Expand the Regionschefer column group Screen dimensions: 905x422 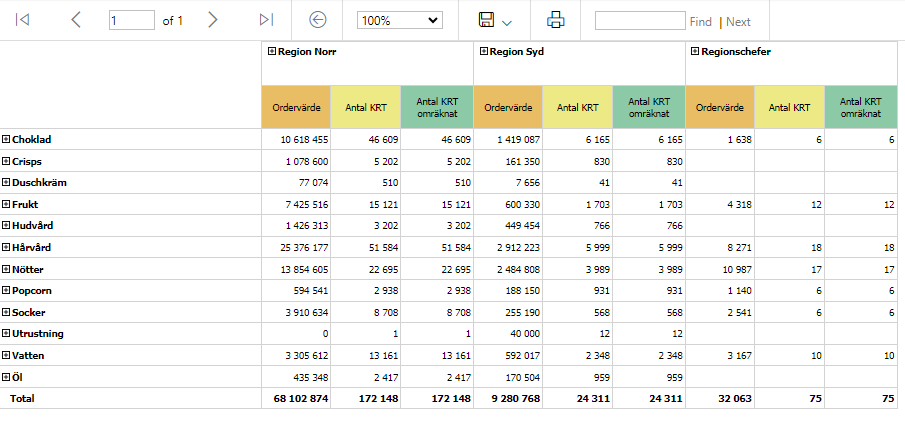coord(695,51)
